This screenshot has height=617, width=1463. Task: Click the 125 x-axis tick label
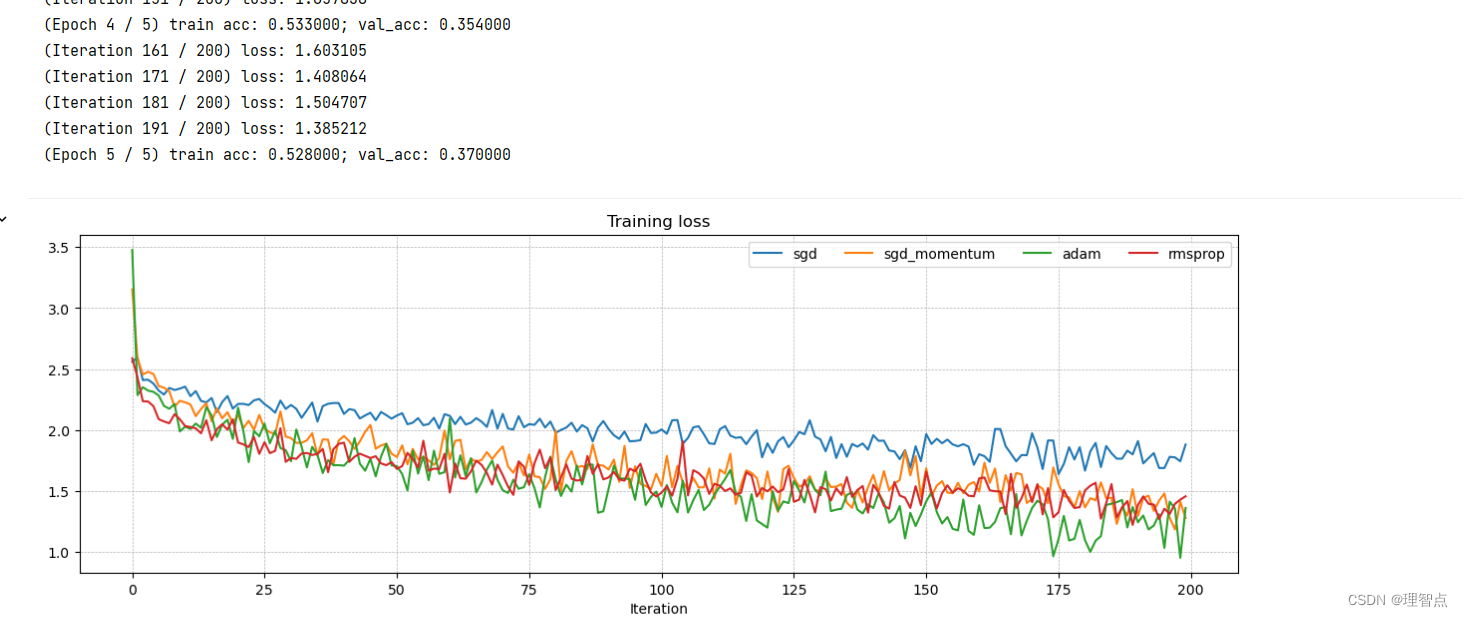(x=794, y=589)
